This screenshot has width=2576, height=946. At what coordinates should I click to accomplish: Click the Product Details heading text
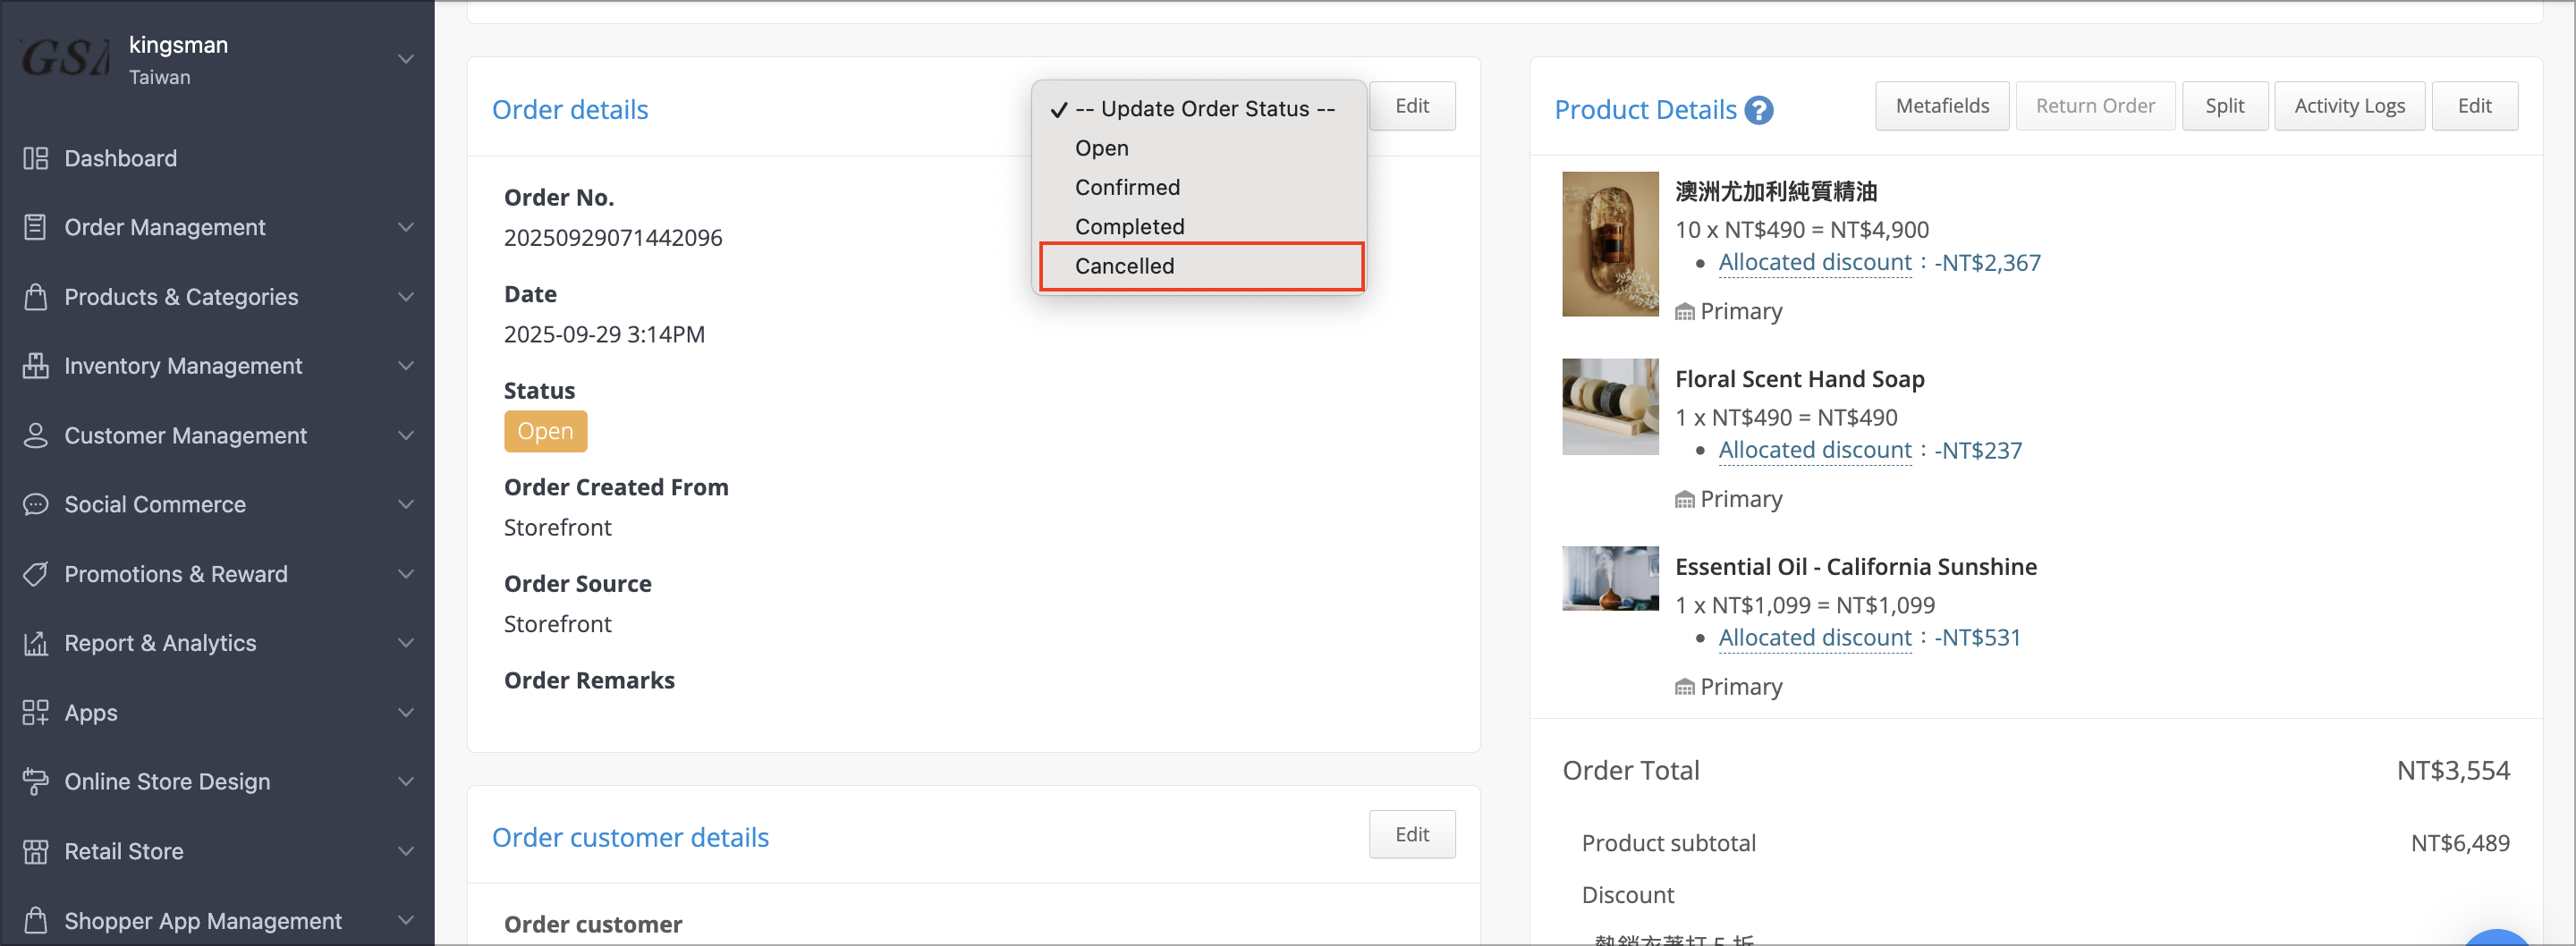pyautogui.click(x=1645, y=110)
